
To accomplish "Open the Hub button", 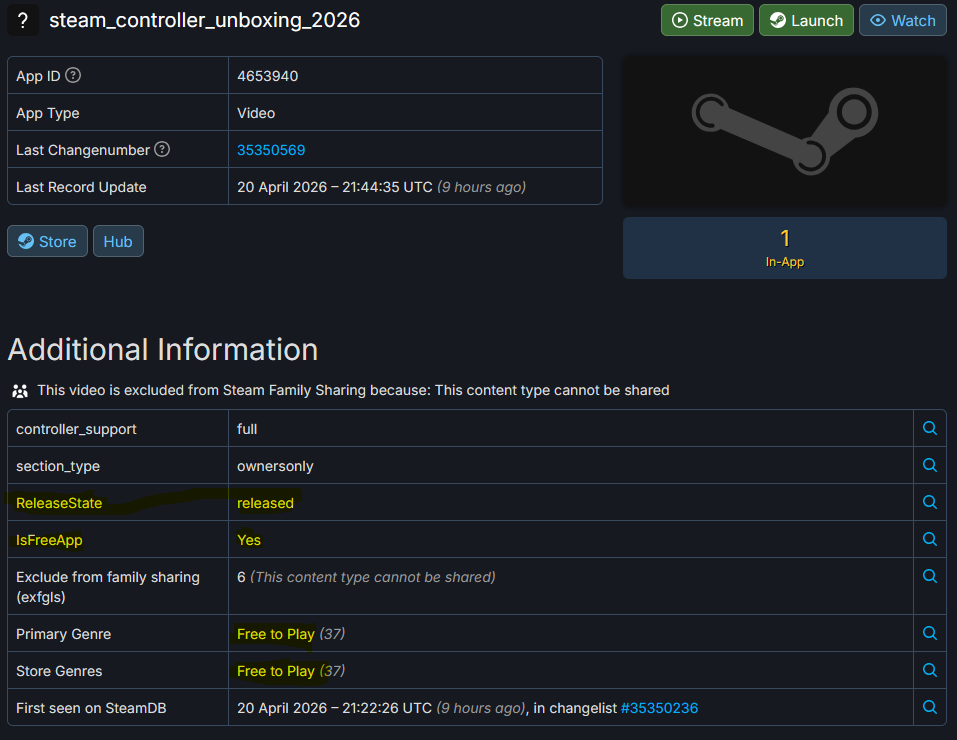I will point(118,241).
